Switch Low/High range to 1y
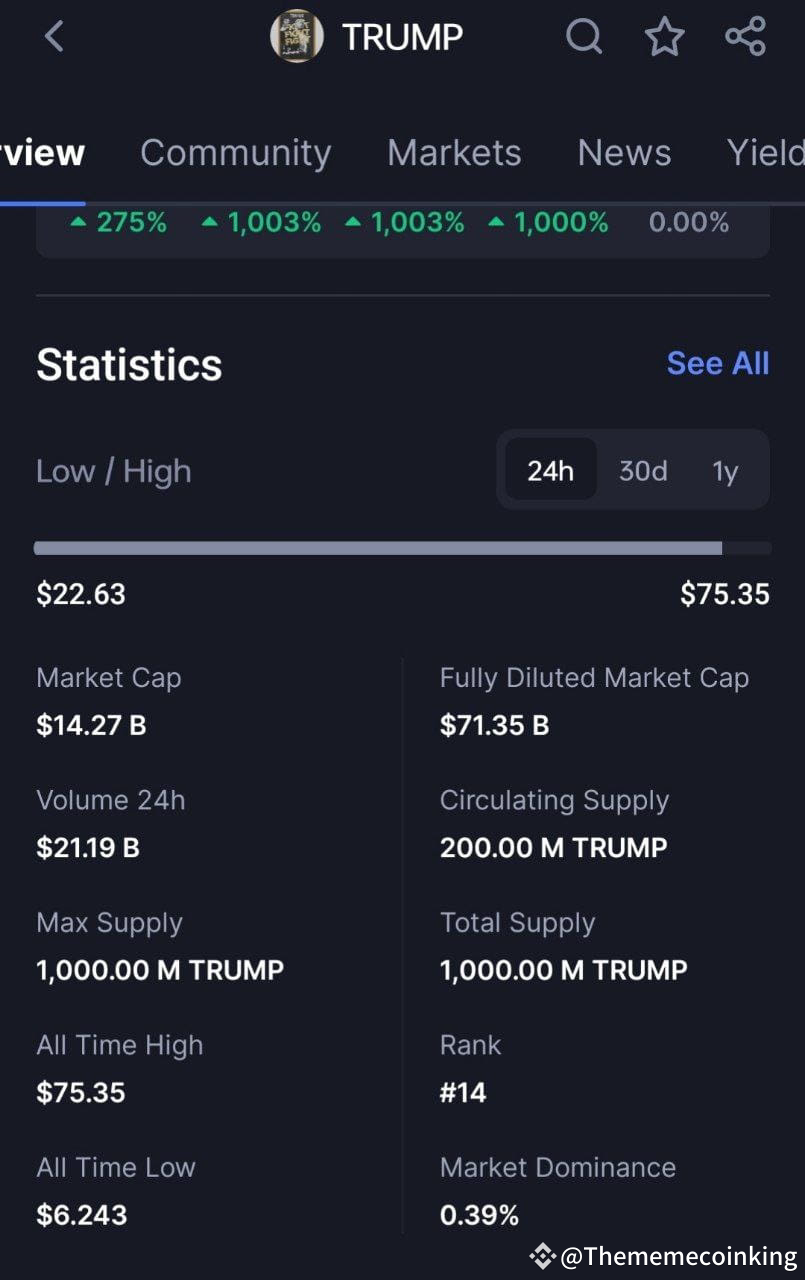This screenshot has height=1280, width=805. 725,470
